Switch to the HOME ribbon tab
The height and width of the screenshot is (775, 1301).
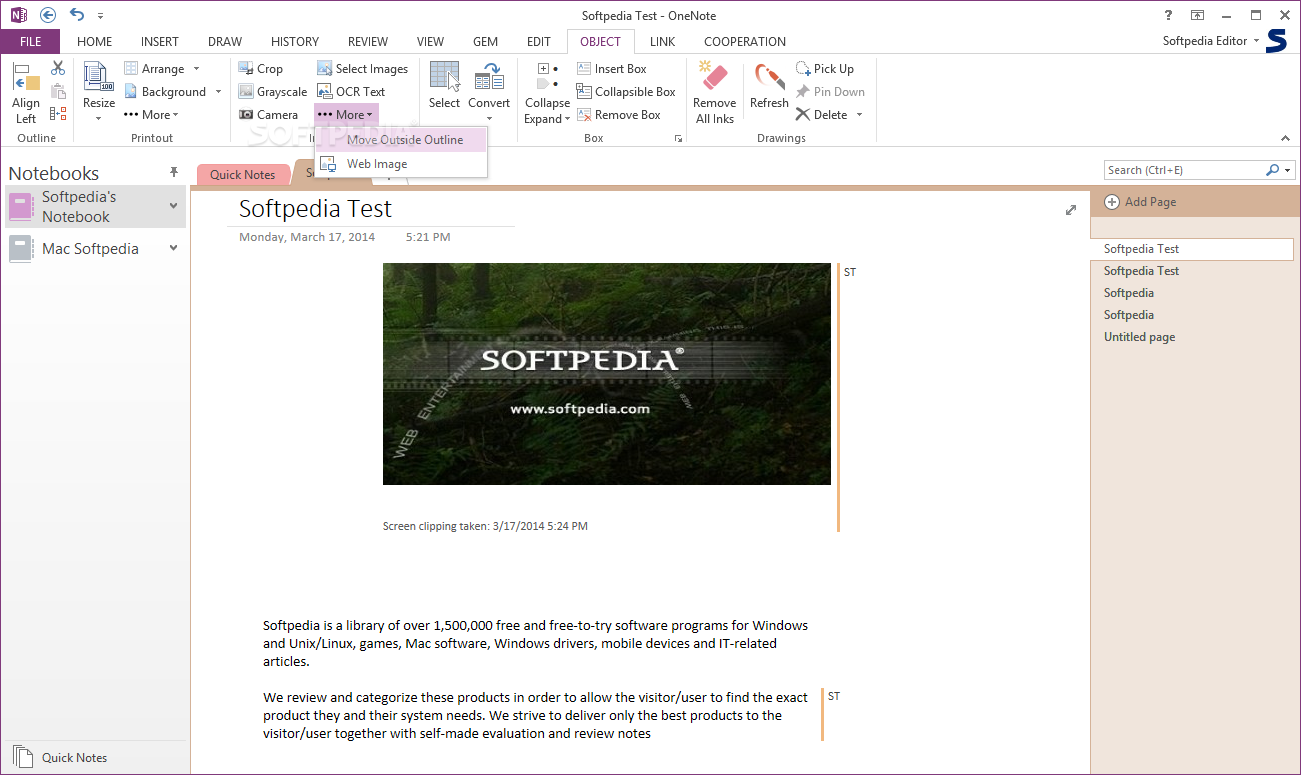point(94,42)
